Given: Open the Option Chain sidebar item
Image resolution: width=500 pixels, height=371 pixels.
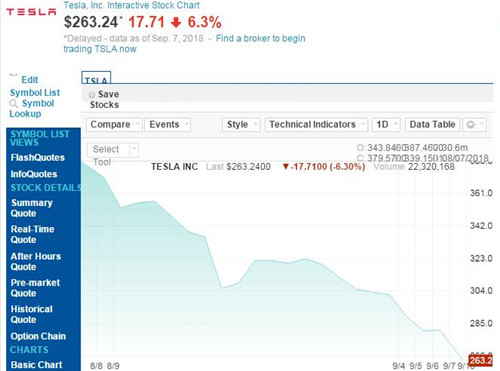Looking at the screenshot, I should (38, 336).
